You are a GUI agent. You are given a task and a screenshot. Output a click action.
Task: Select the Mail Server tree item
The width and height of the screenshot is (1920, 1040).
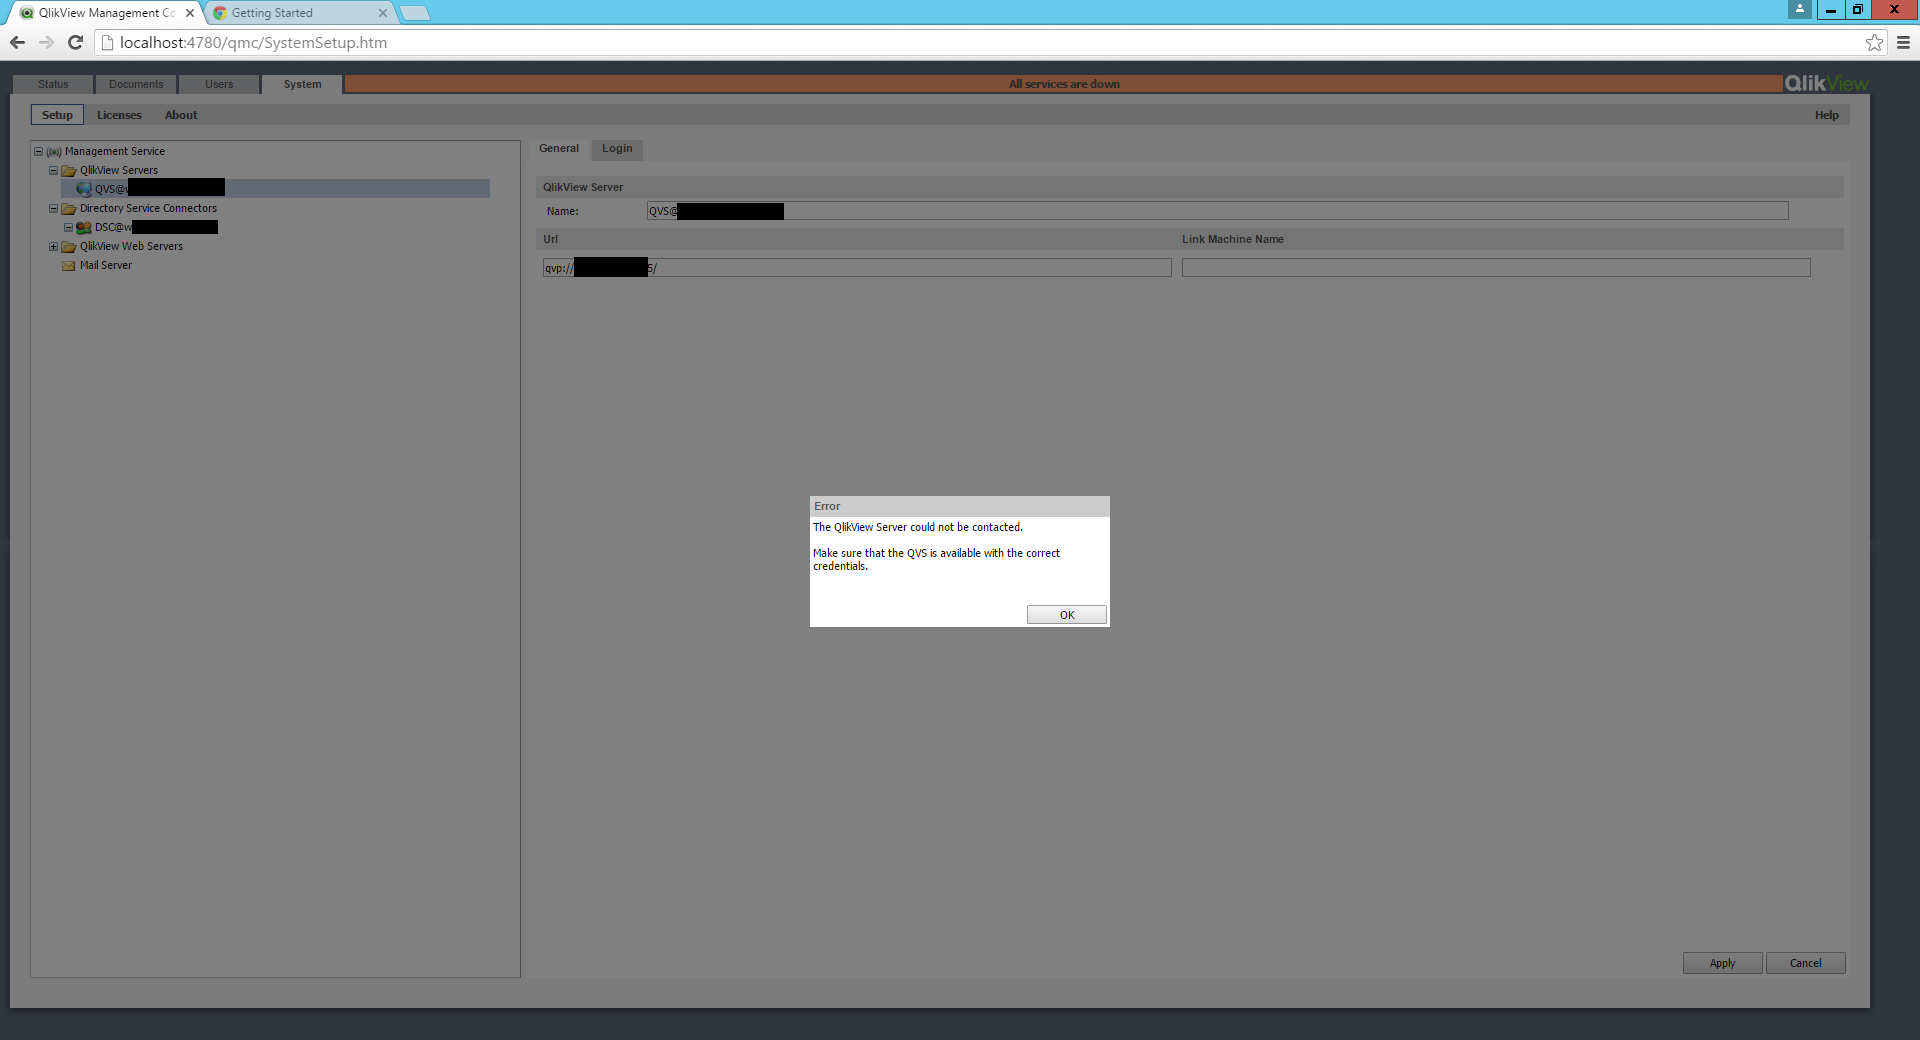coord(106,266)
